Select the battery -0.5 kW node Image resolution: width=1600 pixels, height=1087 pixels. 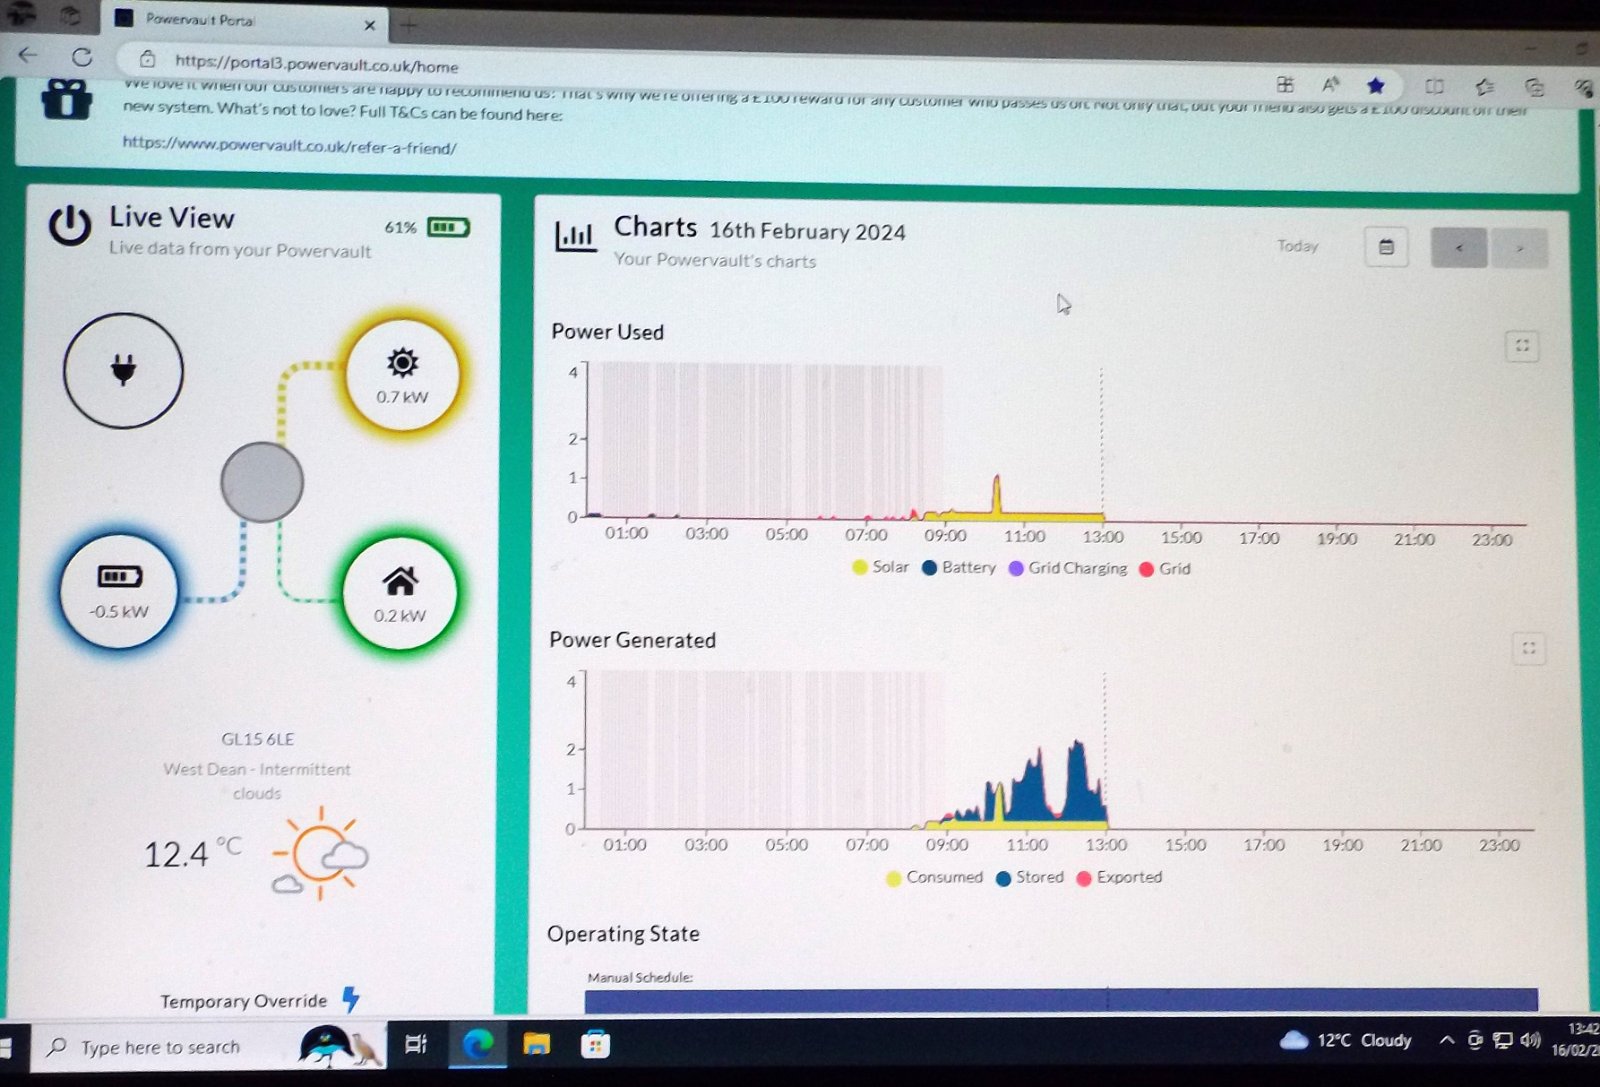(119, 590)
